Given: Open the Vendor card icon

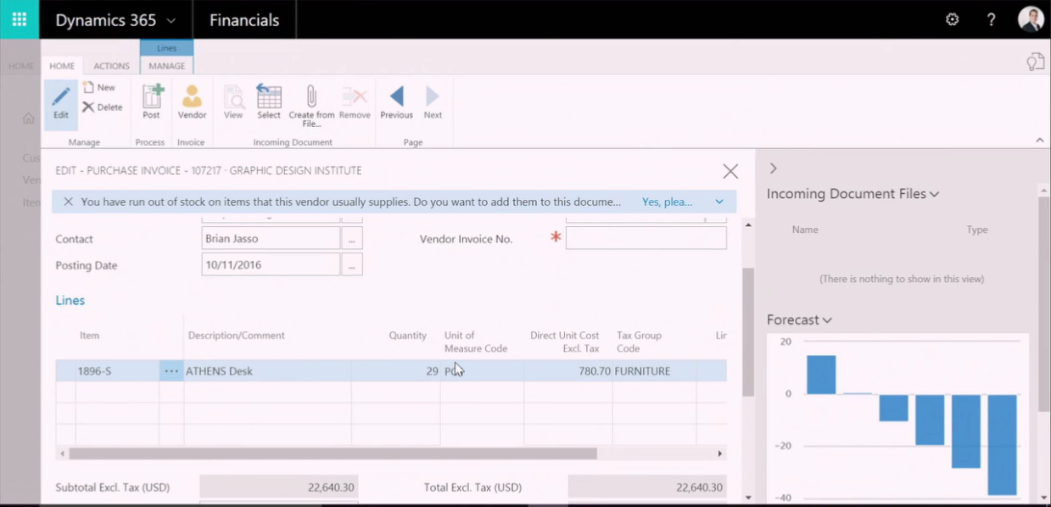Looking at the screenshot, I should click(192, 102).
